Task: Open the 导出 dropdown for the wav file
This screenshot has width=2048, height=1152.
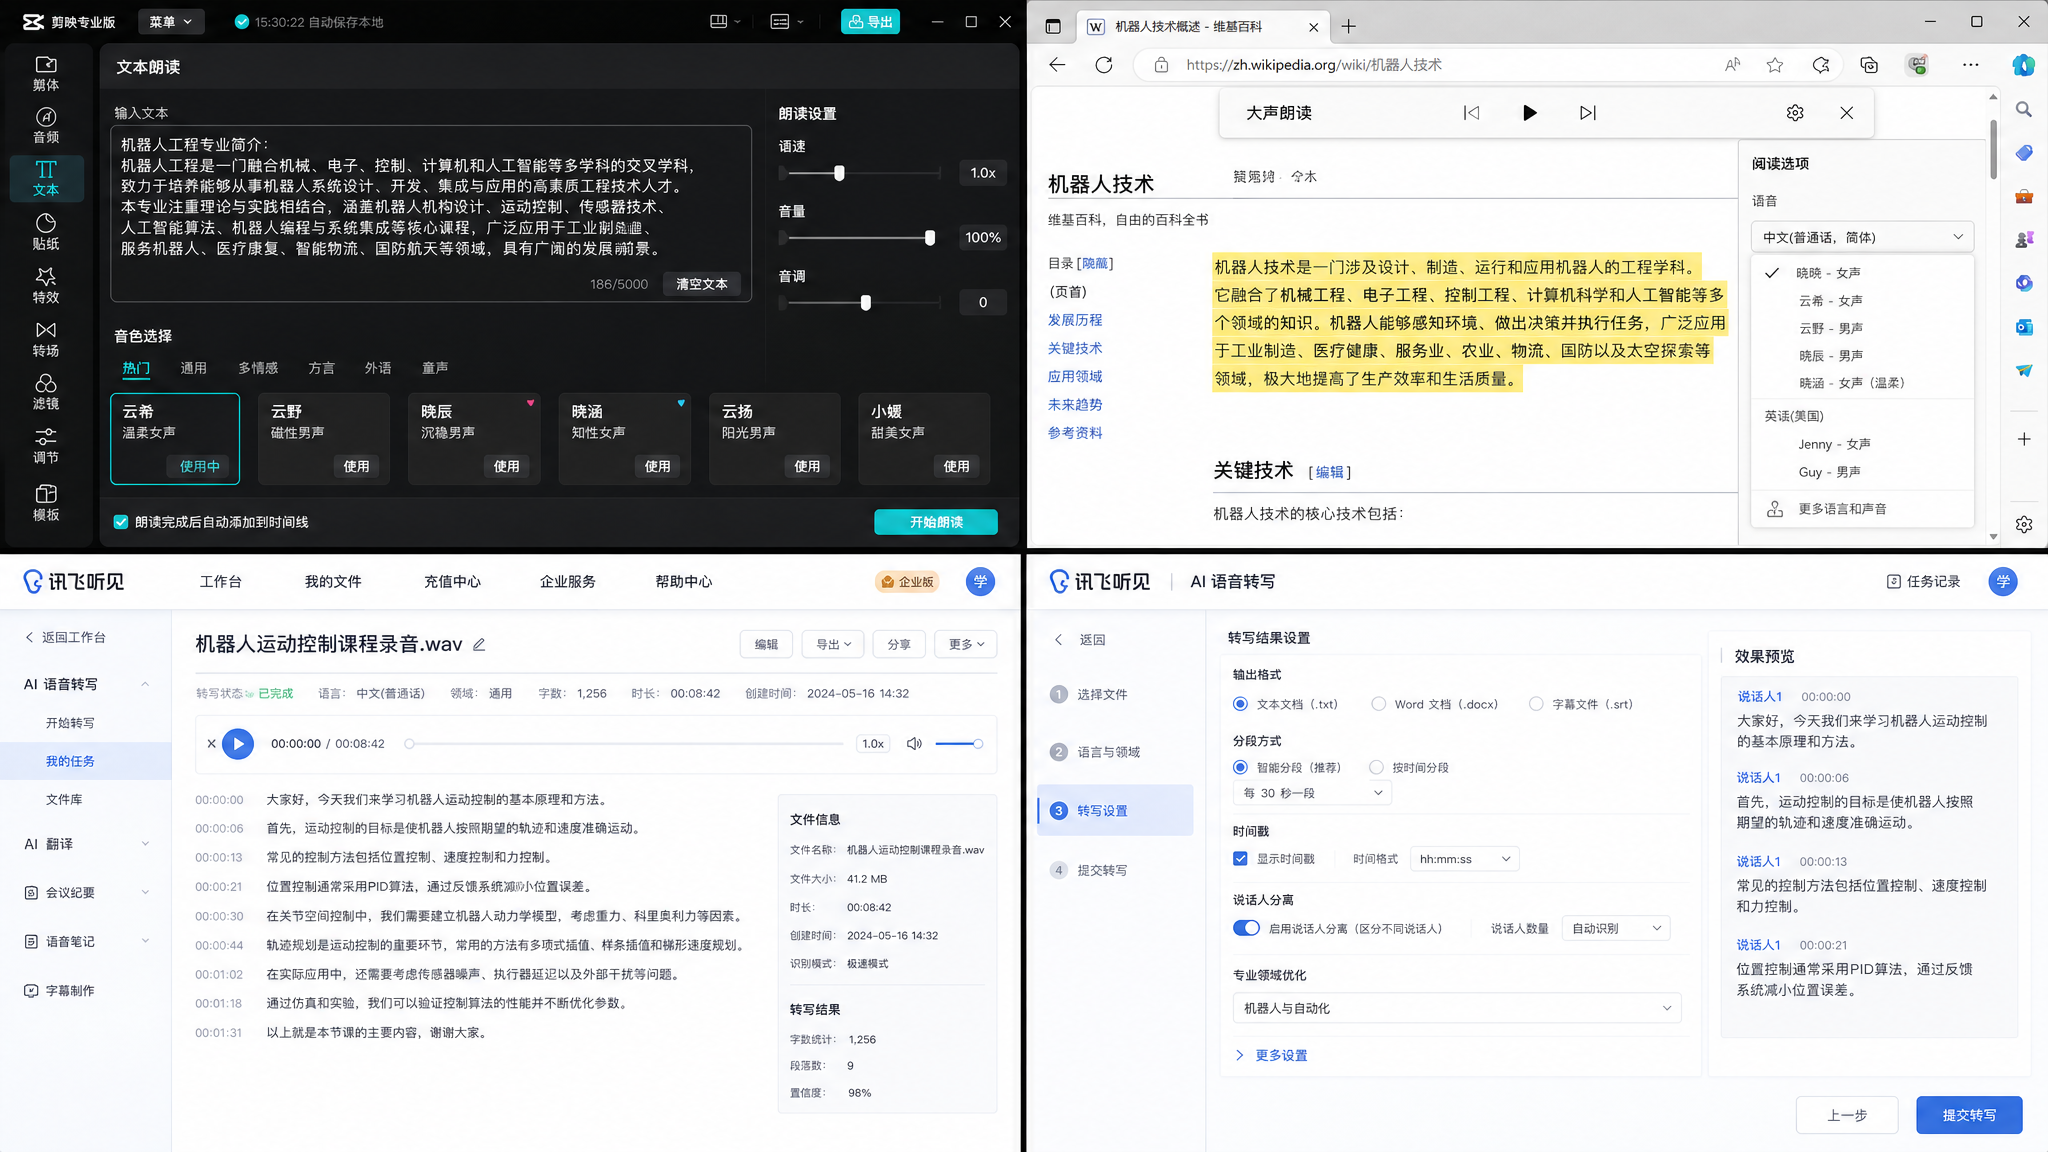Action: coord(833,644)
